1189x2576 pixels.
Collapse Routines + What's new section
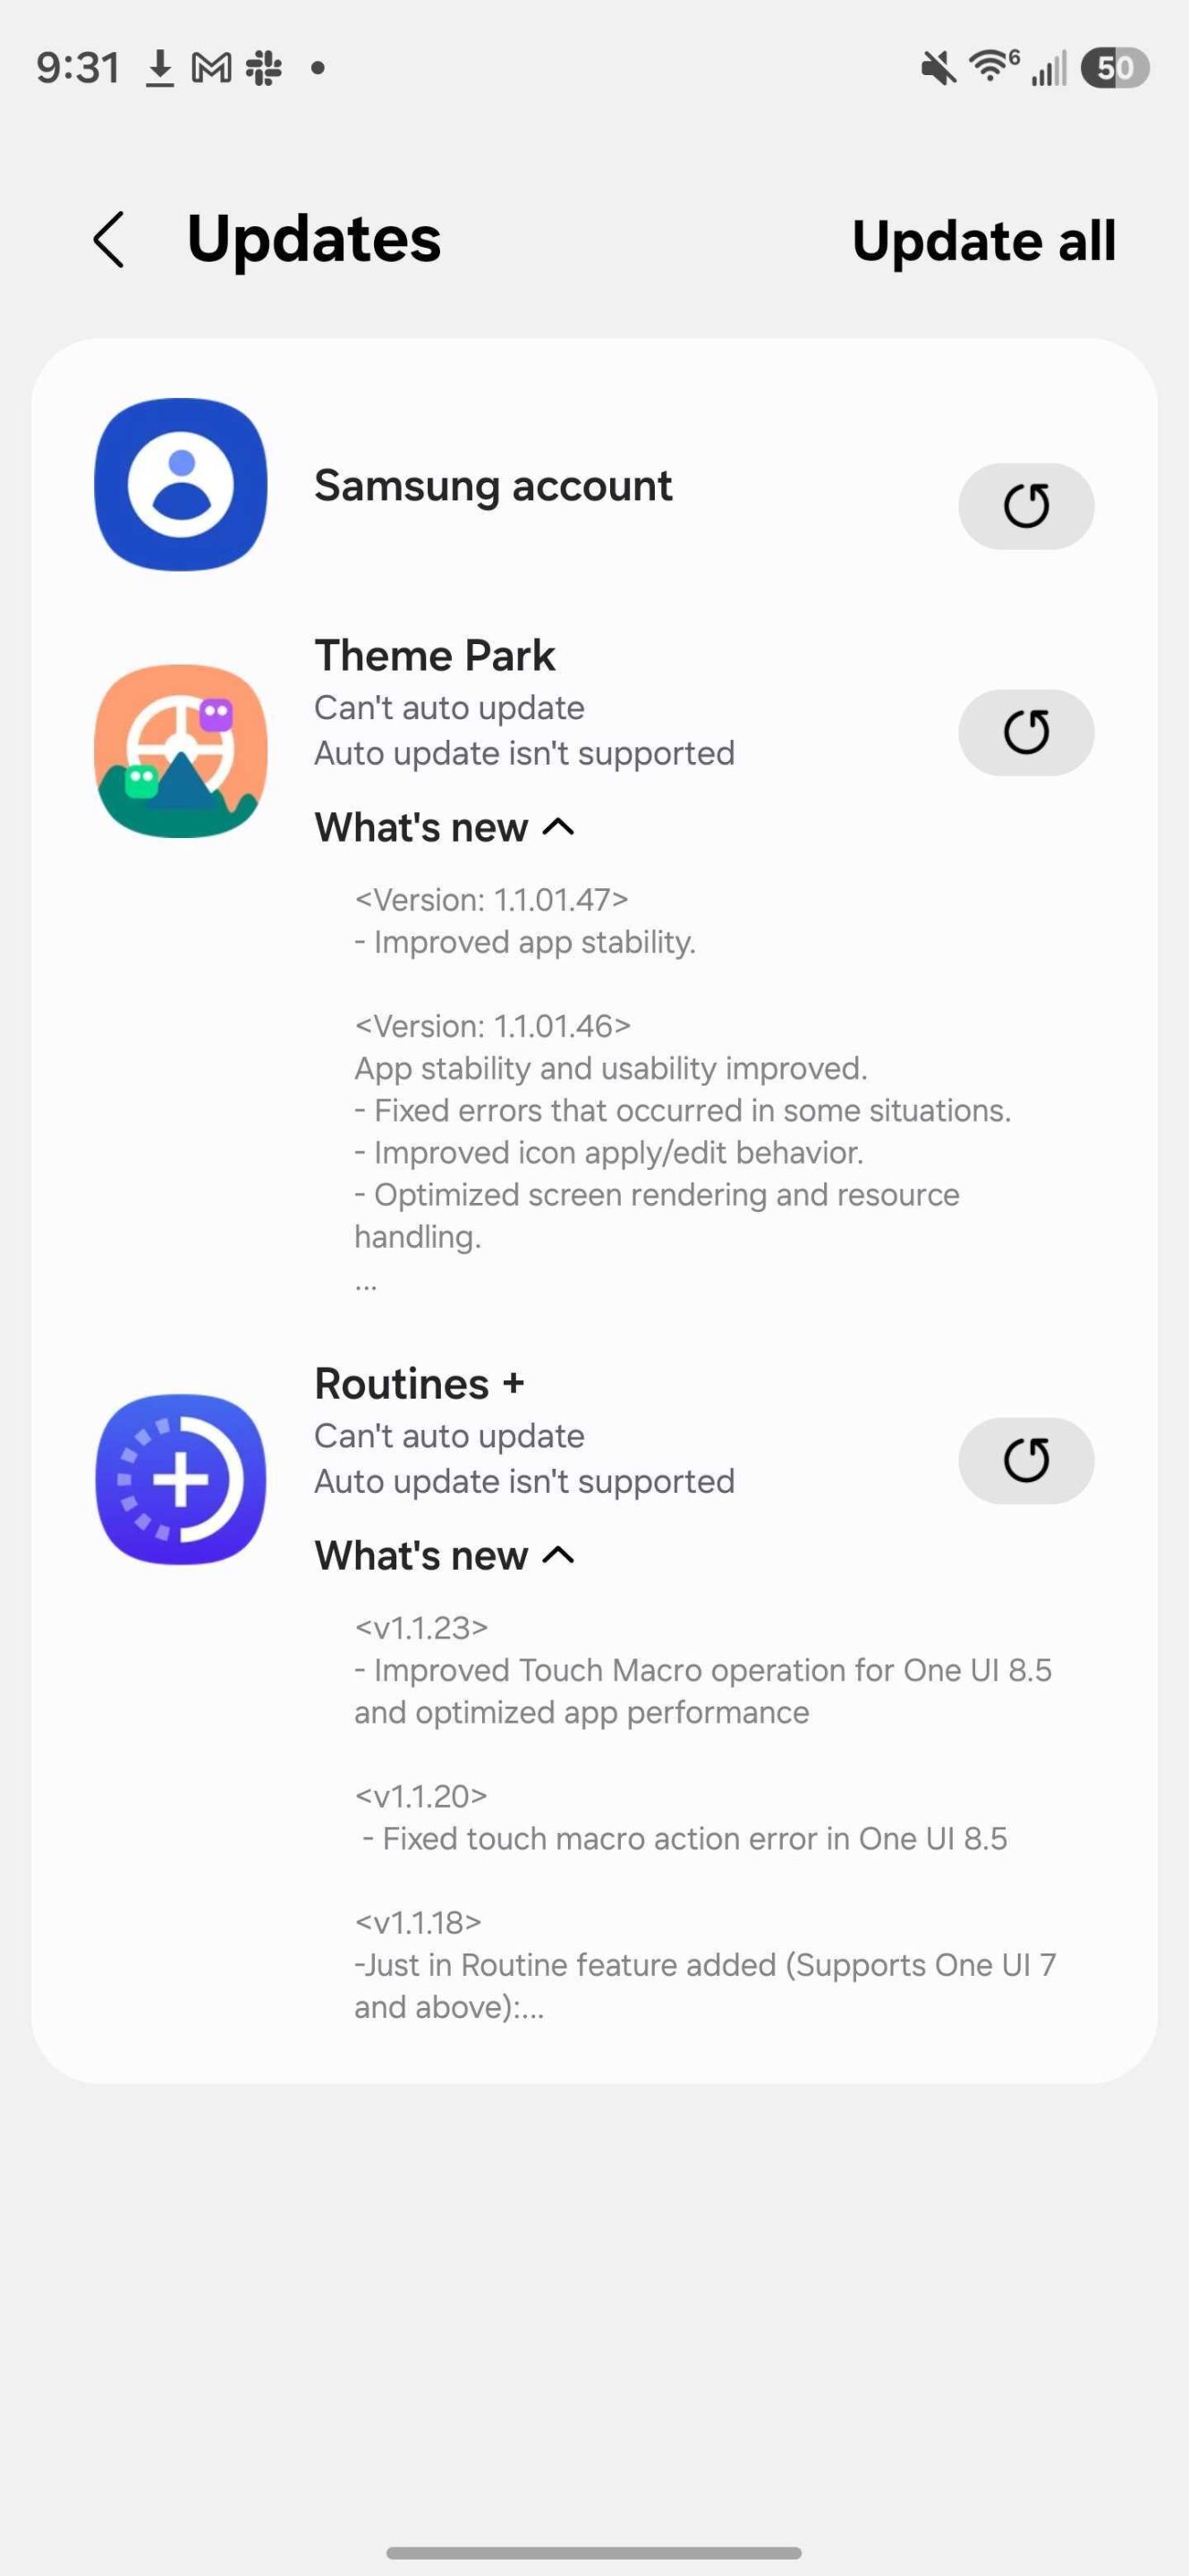click(x=445, y=1556)
